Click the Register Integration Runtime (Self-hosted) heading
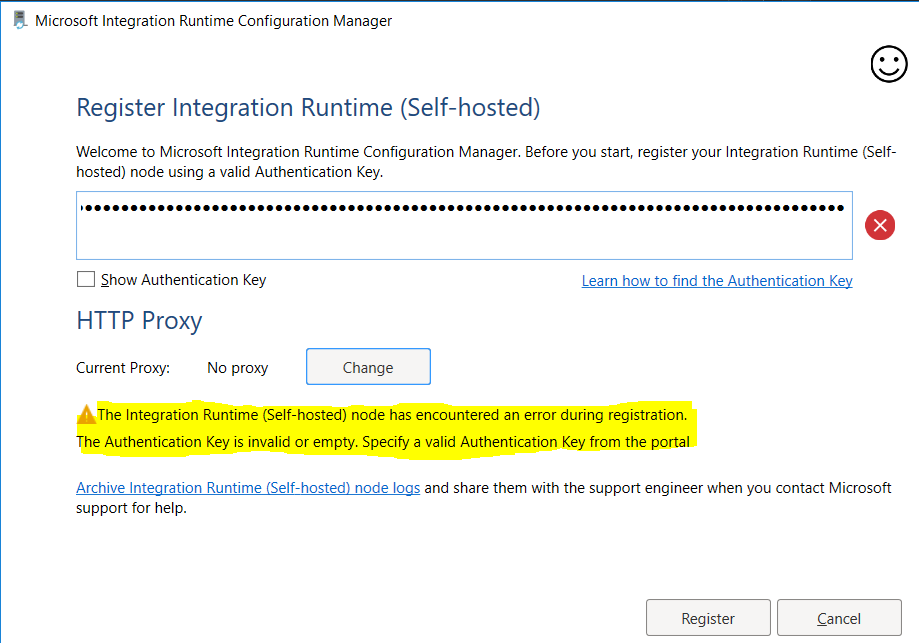 pos(308,108)
